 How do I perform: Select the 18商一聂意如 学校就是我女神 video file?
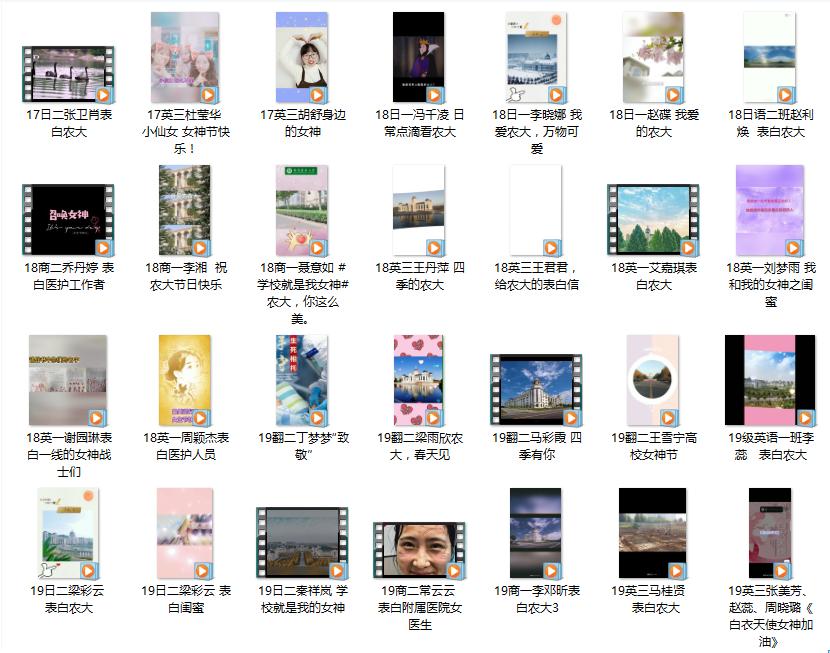tap(302, 210)
